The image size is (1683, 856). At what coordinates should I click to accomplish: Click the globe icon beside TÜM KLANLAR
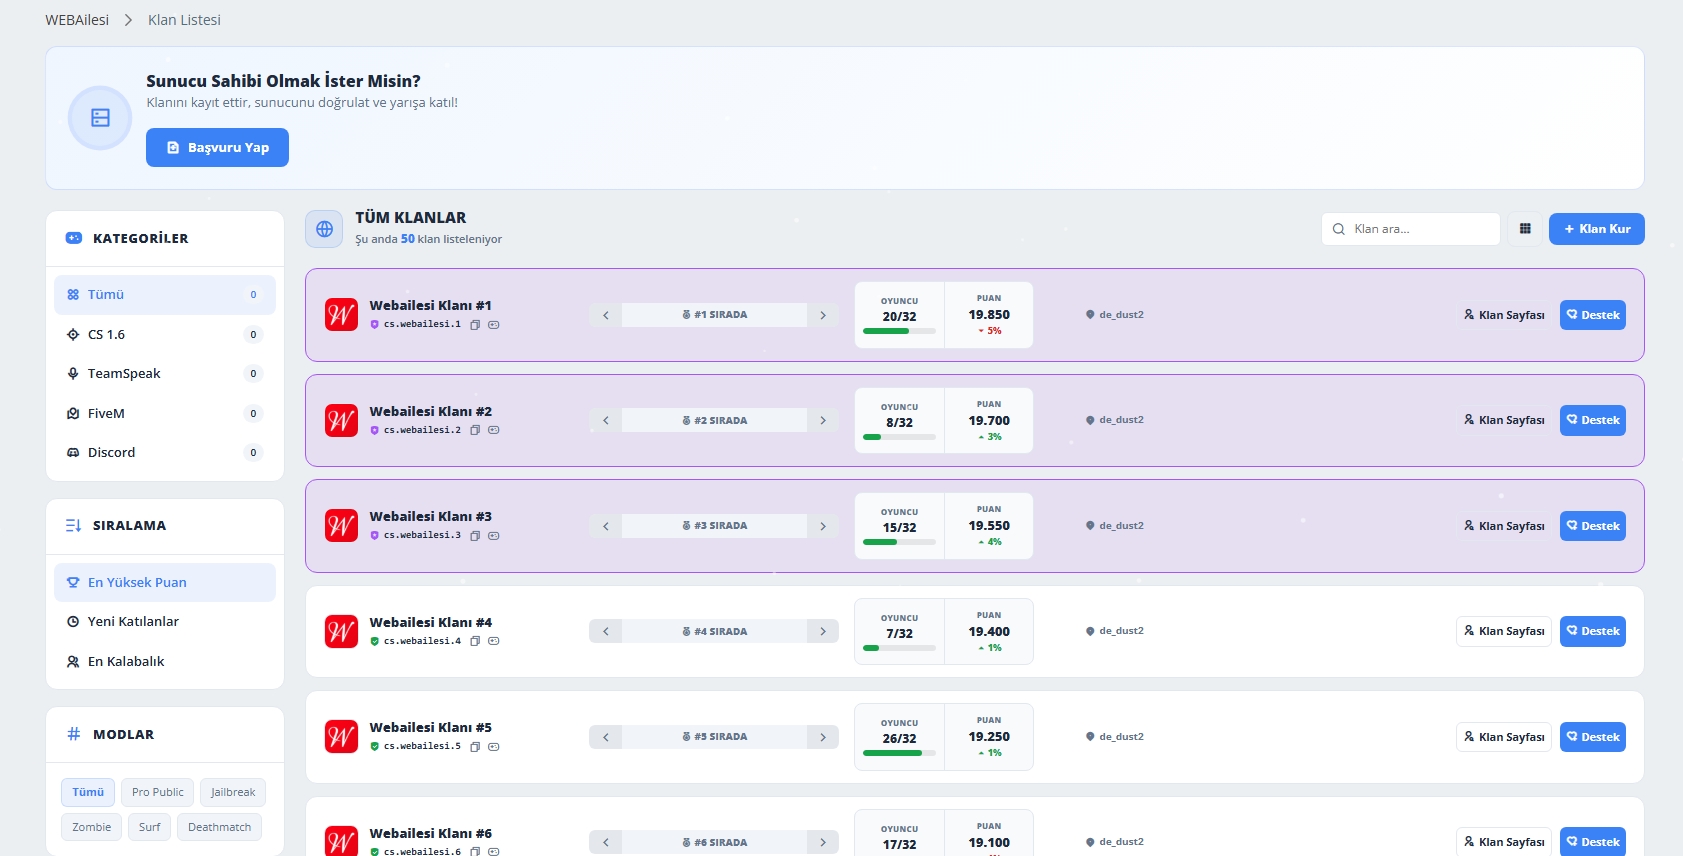click(x=324, y=229)
